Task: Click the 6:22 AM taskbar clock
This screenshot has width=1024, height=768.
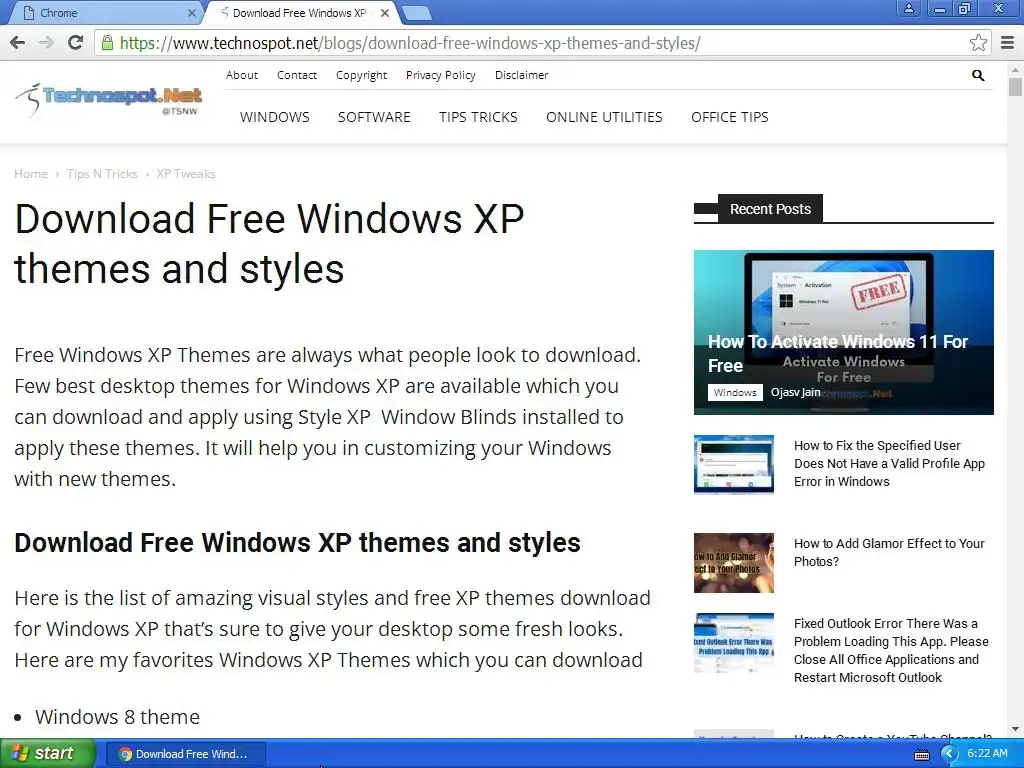Action: point(987,753)
